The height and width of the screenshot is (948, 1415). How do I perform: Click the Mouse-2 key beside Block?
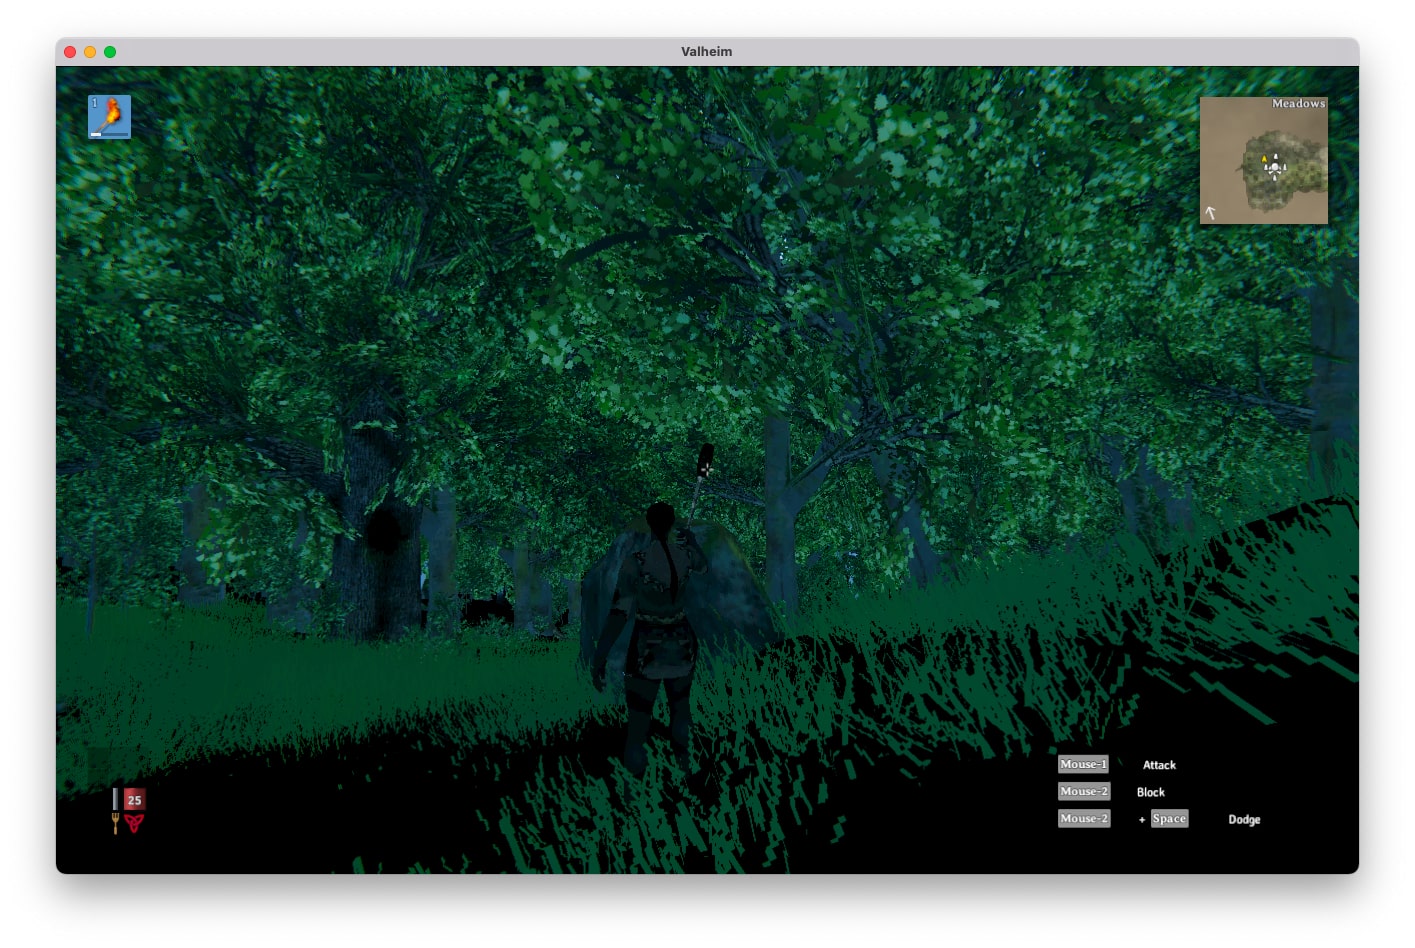[x=1084, y=791]
